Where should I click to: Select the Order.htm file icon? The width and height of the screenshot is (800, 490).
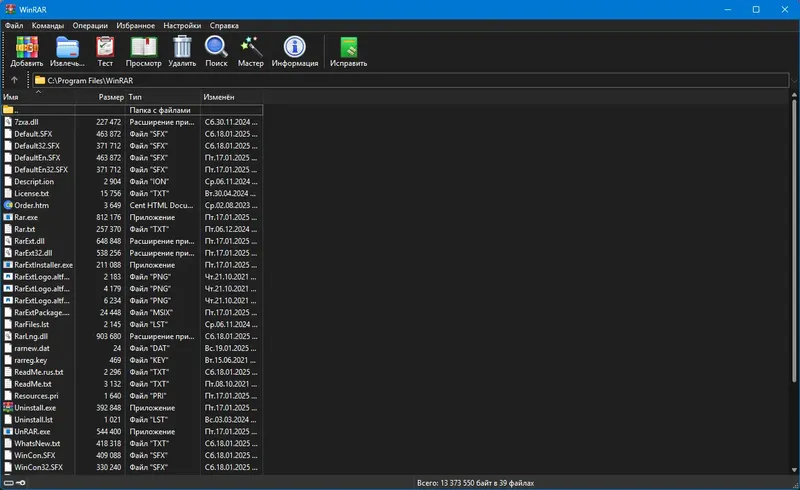coord(8,205)
